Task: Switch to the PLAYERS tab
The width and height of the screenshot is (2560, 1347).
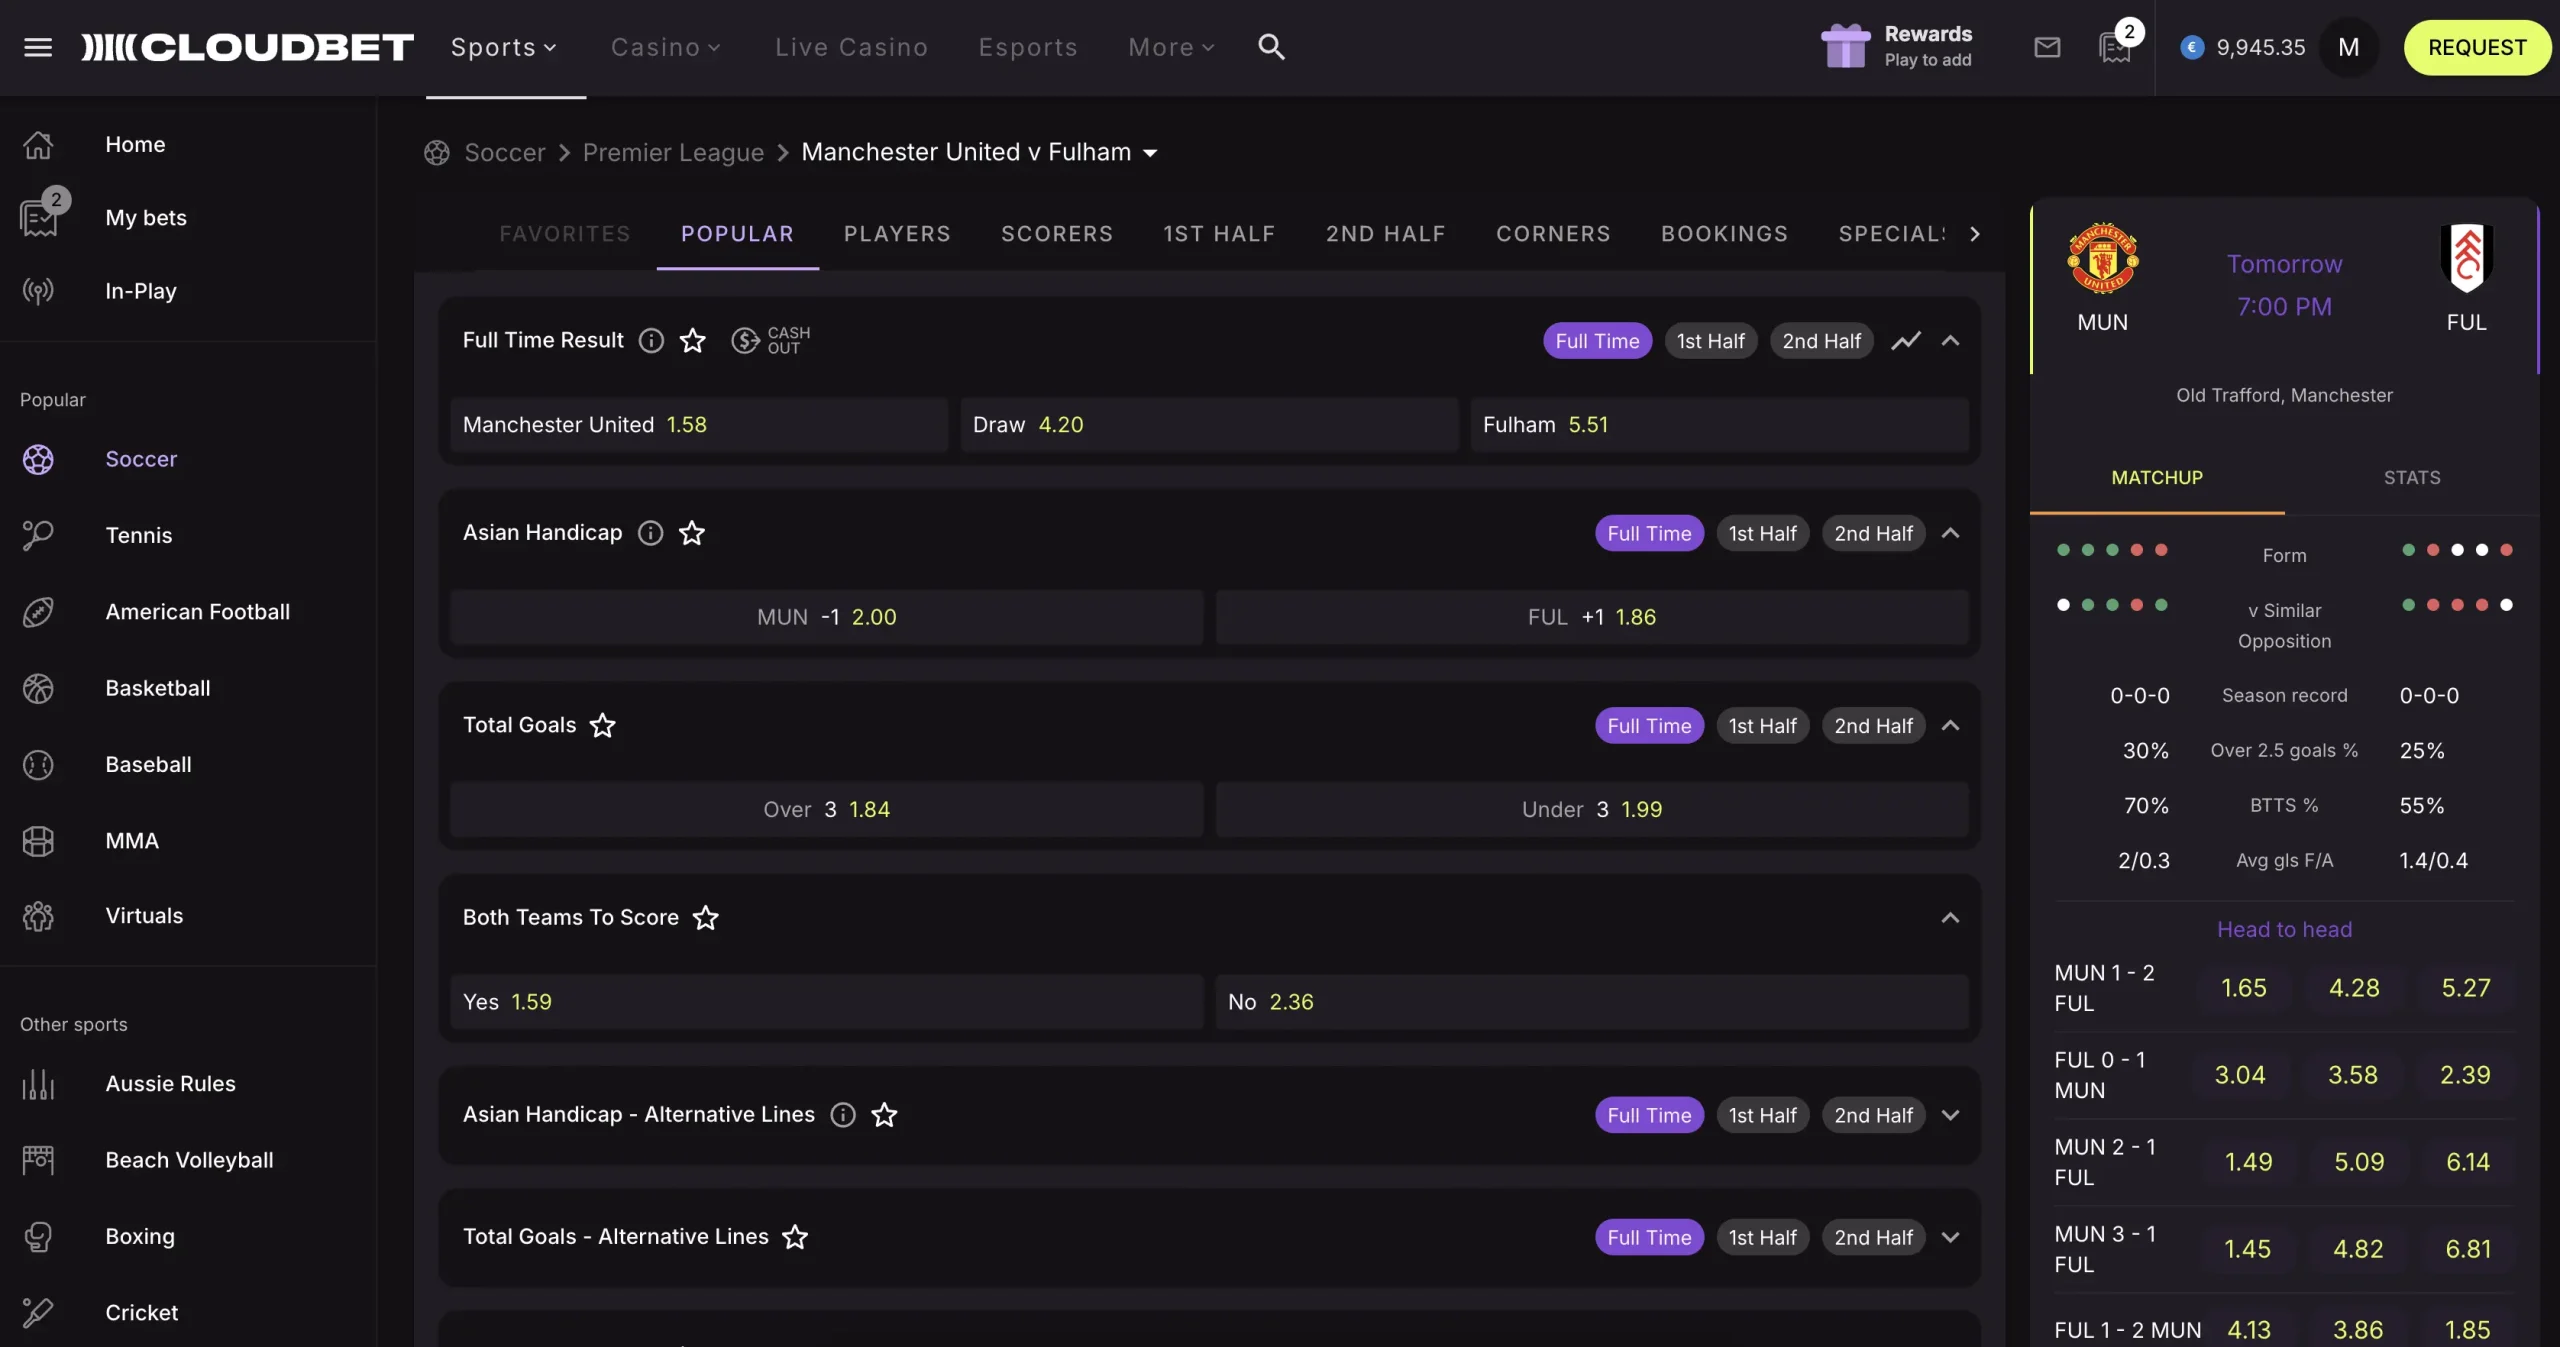Action: pos(897,234)
